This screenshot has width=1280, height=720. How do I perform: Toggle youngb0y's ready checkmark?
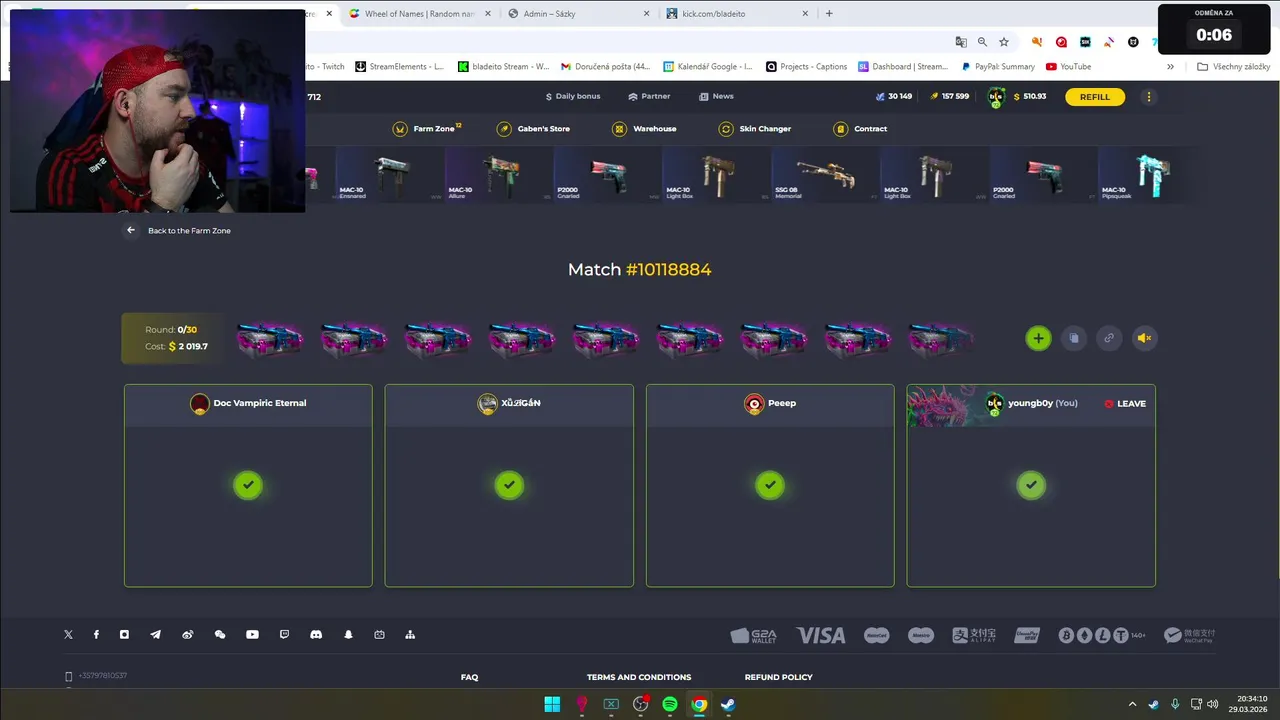(x=1031, y=485)
